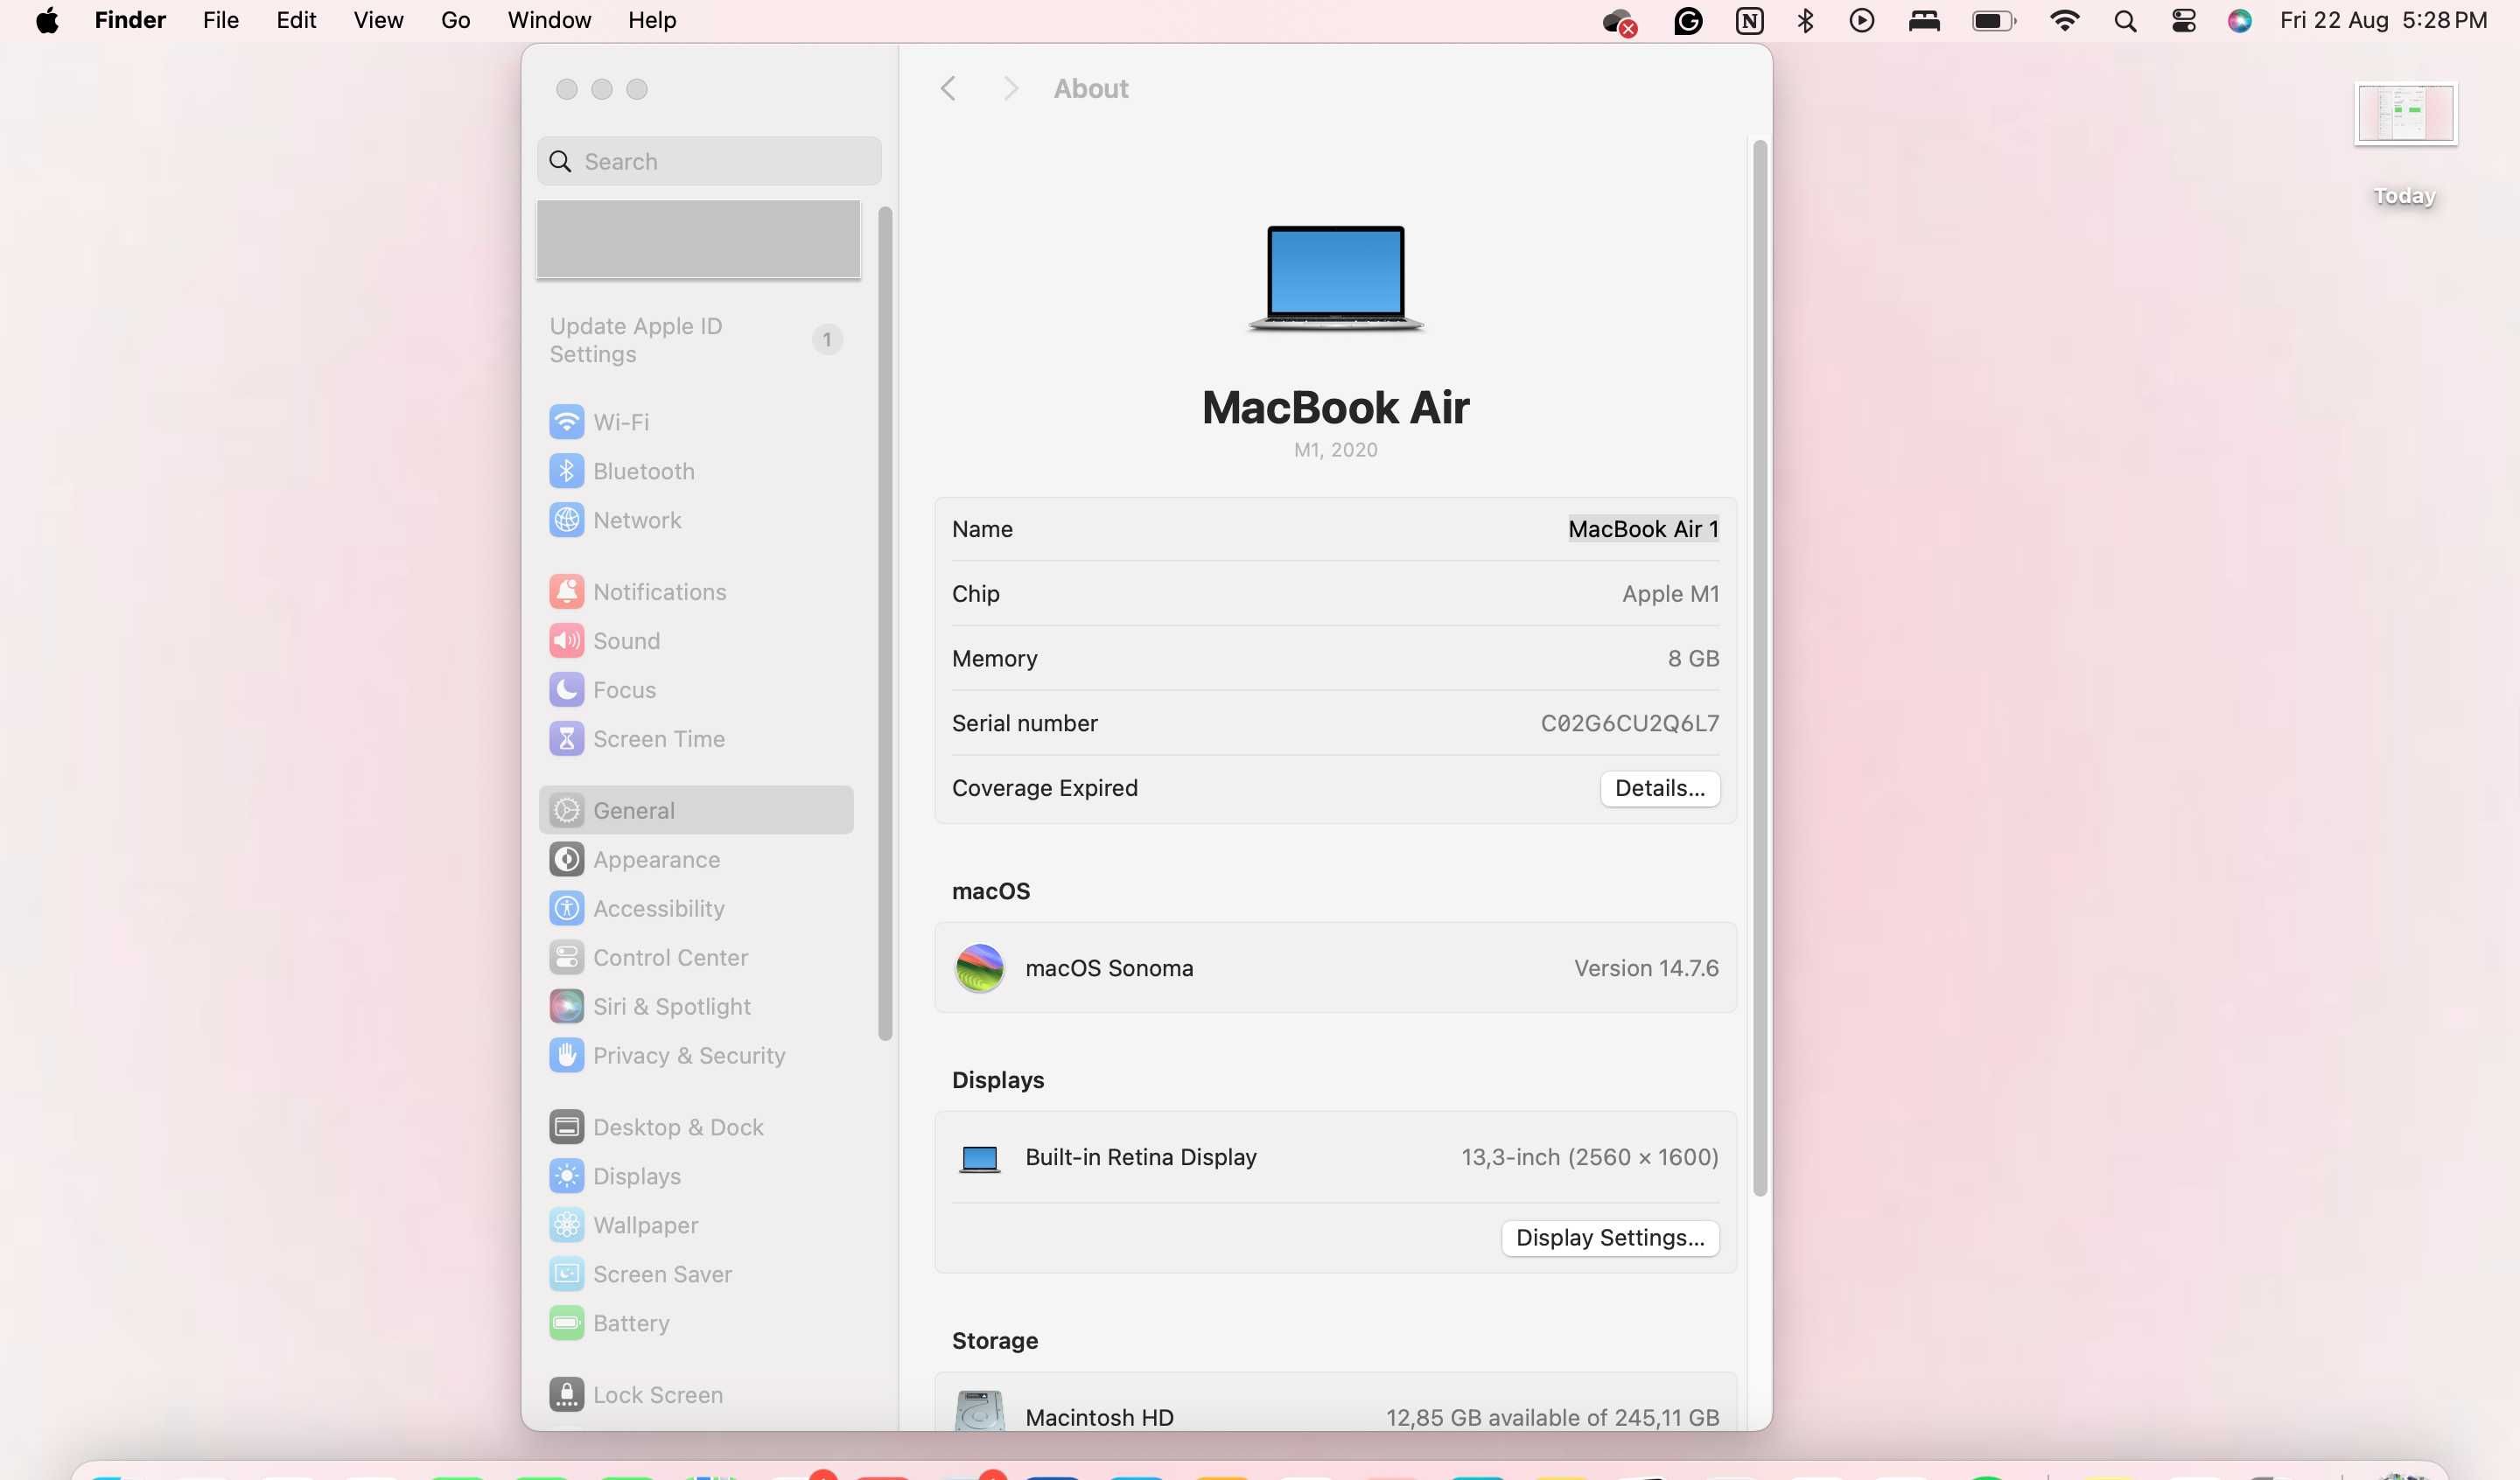This screenshot has width=2520, height=1480.
Task: Click the bed-shaped menu bar icon
Action: 1924,20
